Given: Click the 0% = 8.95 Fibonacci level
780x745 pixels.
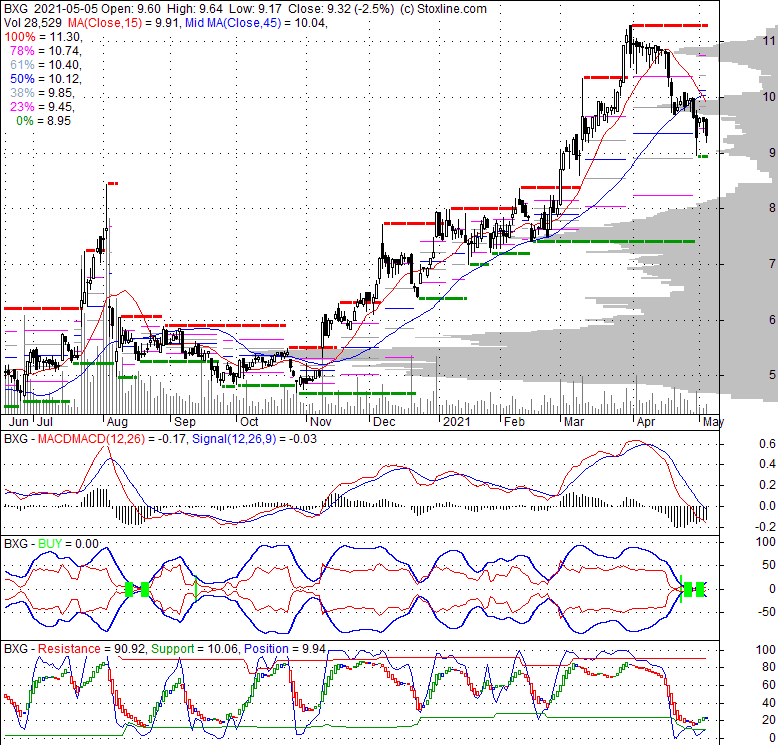Looking at the screenshot, I should [44, 121].
